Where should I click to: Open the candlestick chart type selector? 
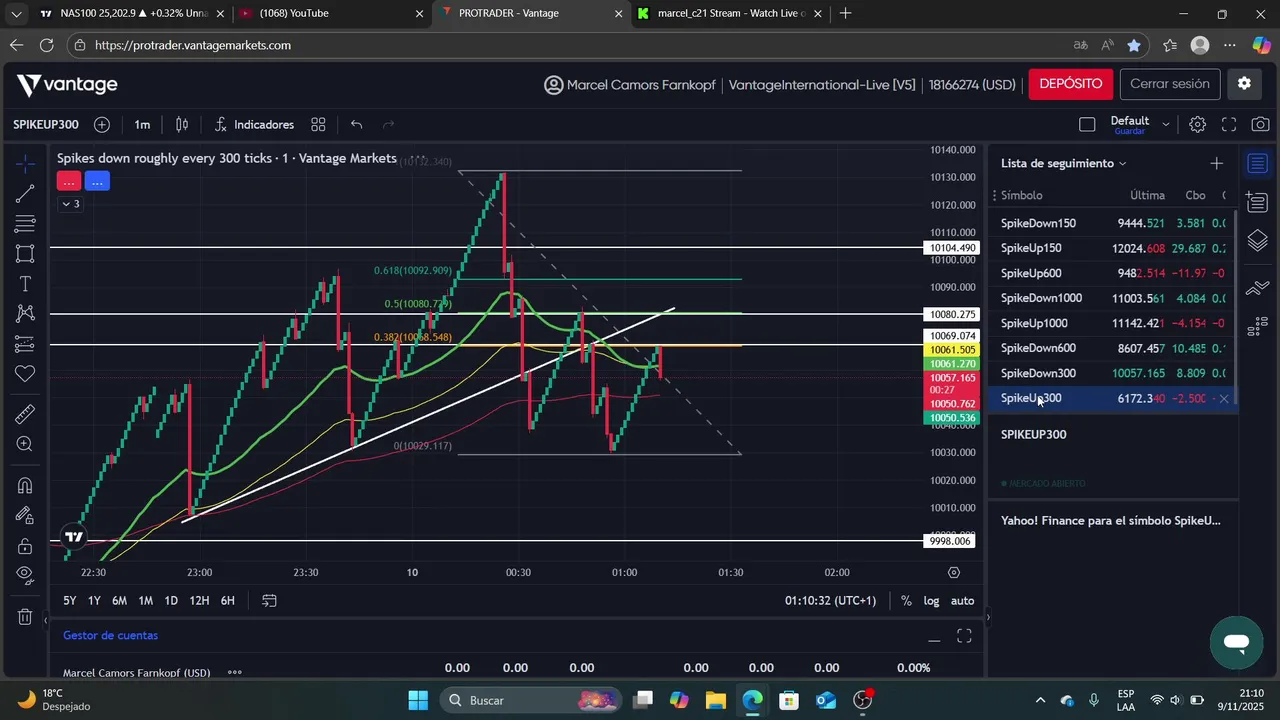click(182, 125)
